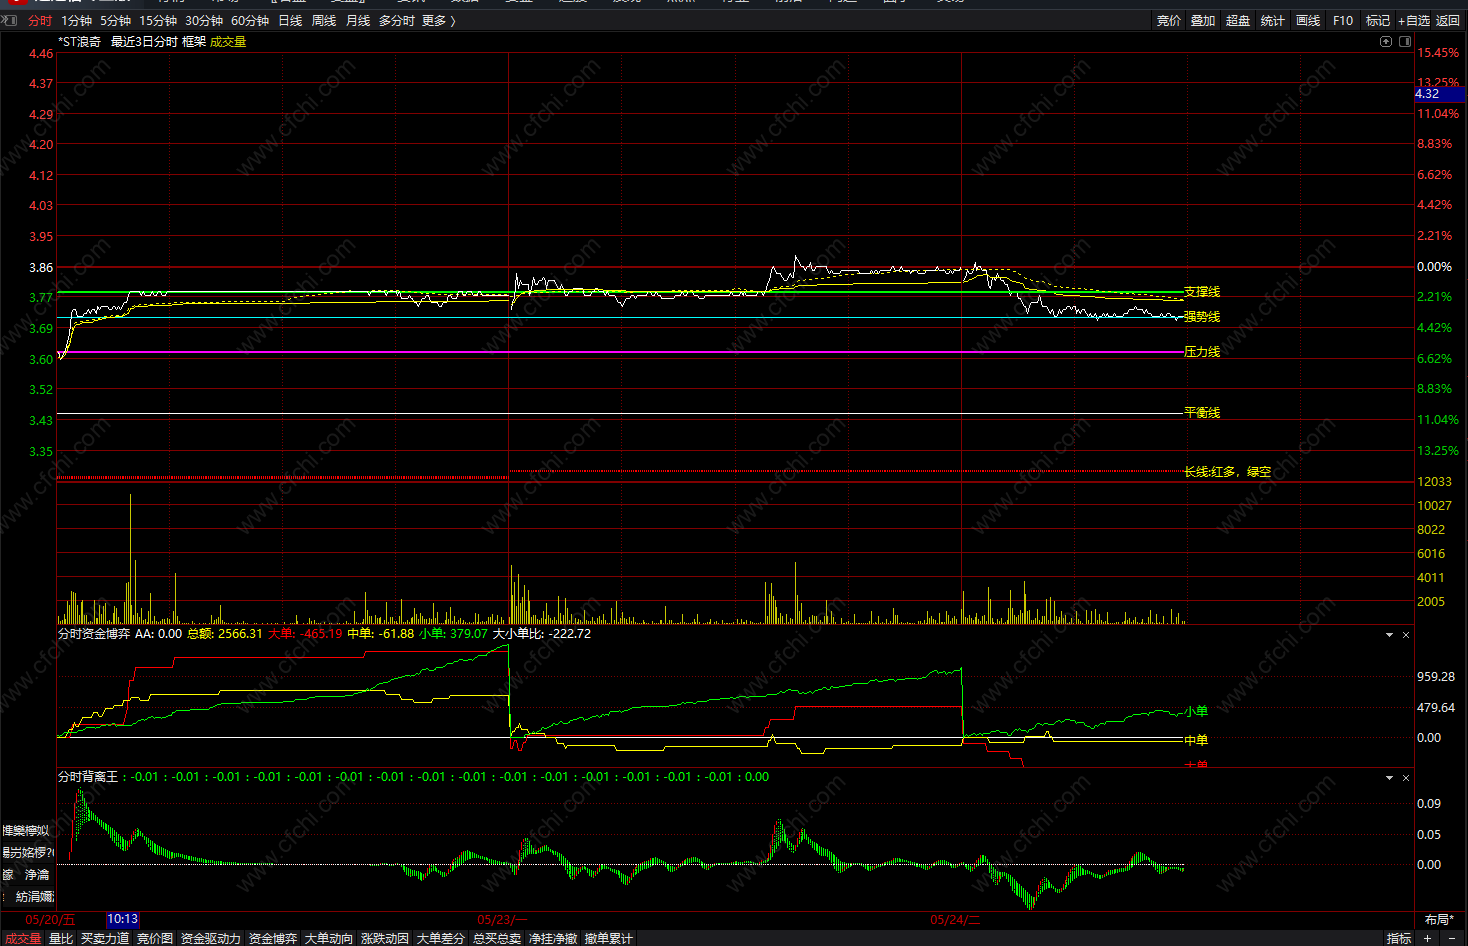Select the 5分钟 timeframe
Screen dimensions: 1468x946
(x=116, y=20)
